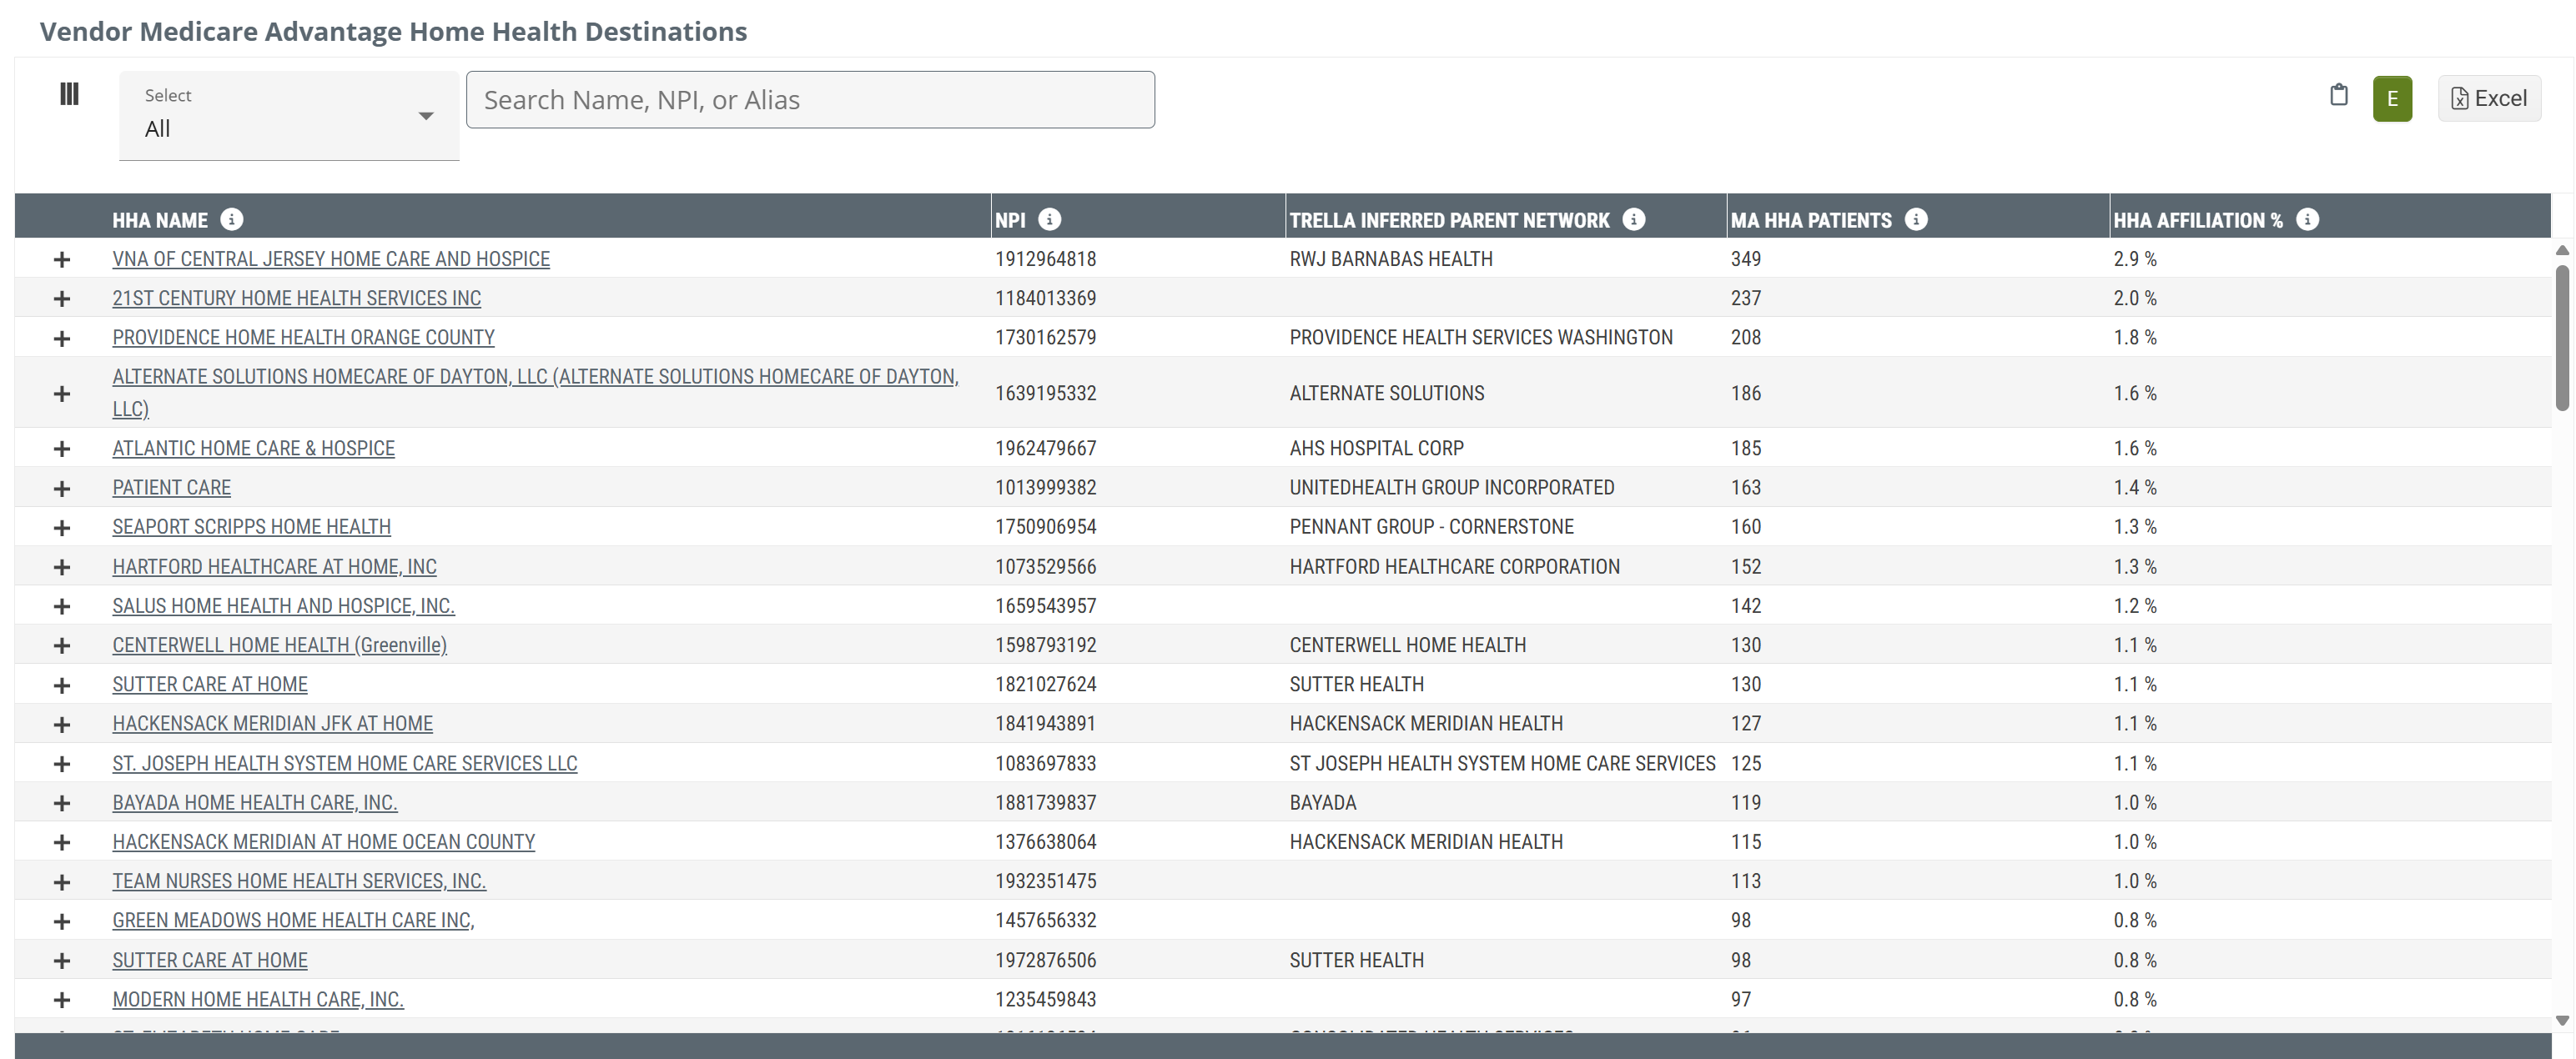Click the scrollbar down arrow
Screen dimensions: 2576x1059
pyautogui.click(x=2561, y=1021)
